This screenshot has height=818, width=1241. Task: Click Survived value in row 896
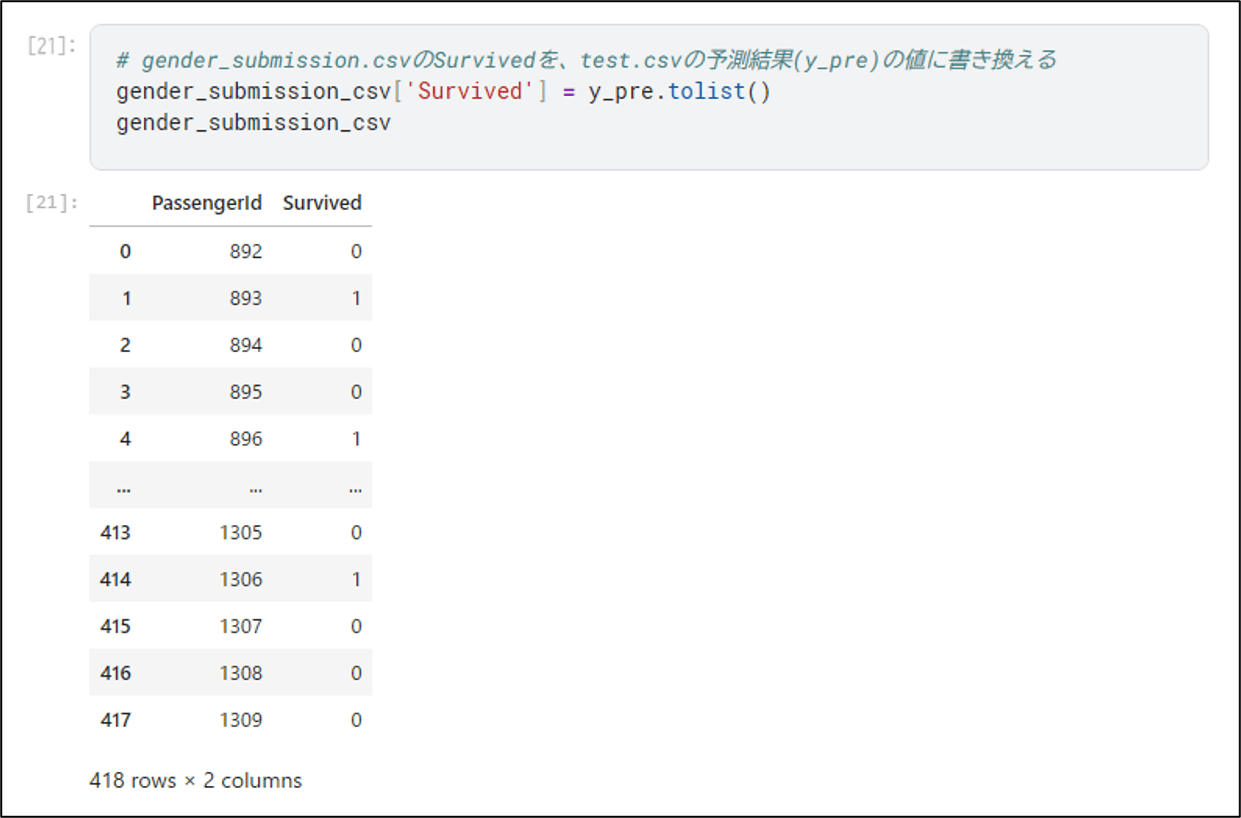(x=356, y=439)
